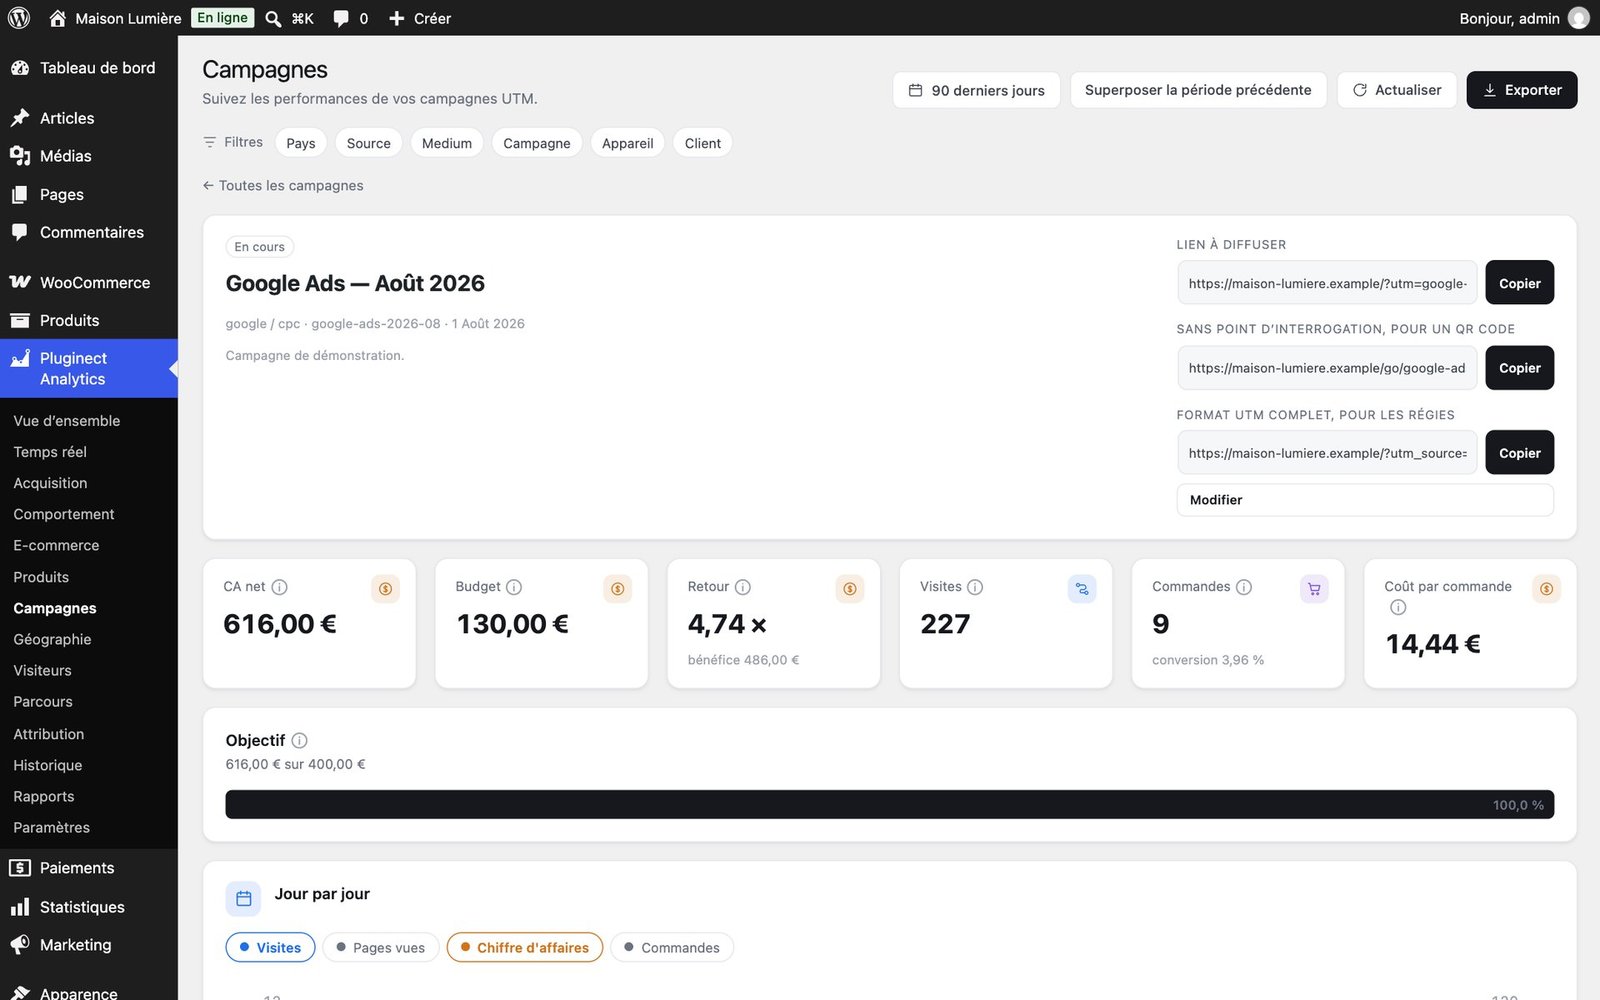Click the Tableau de bord gauge icon

click(x=20, y=68)
